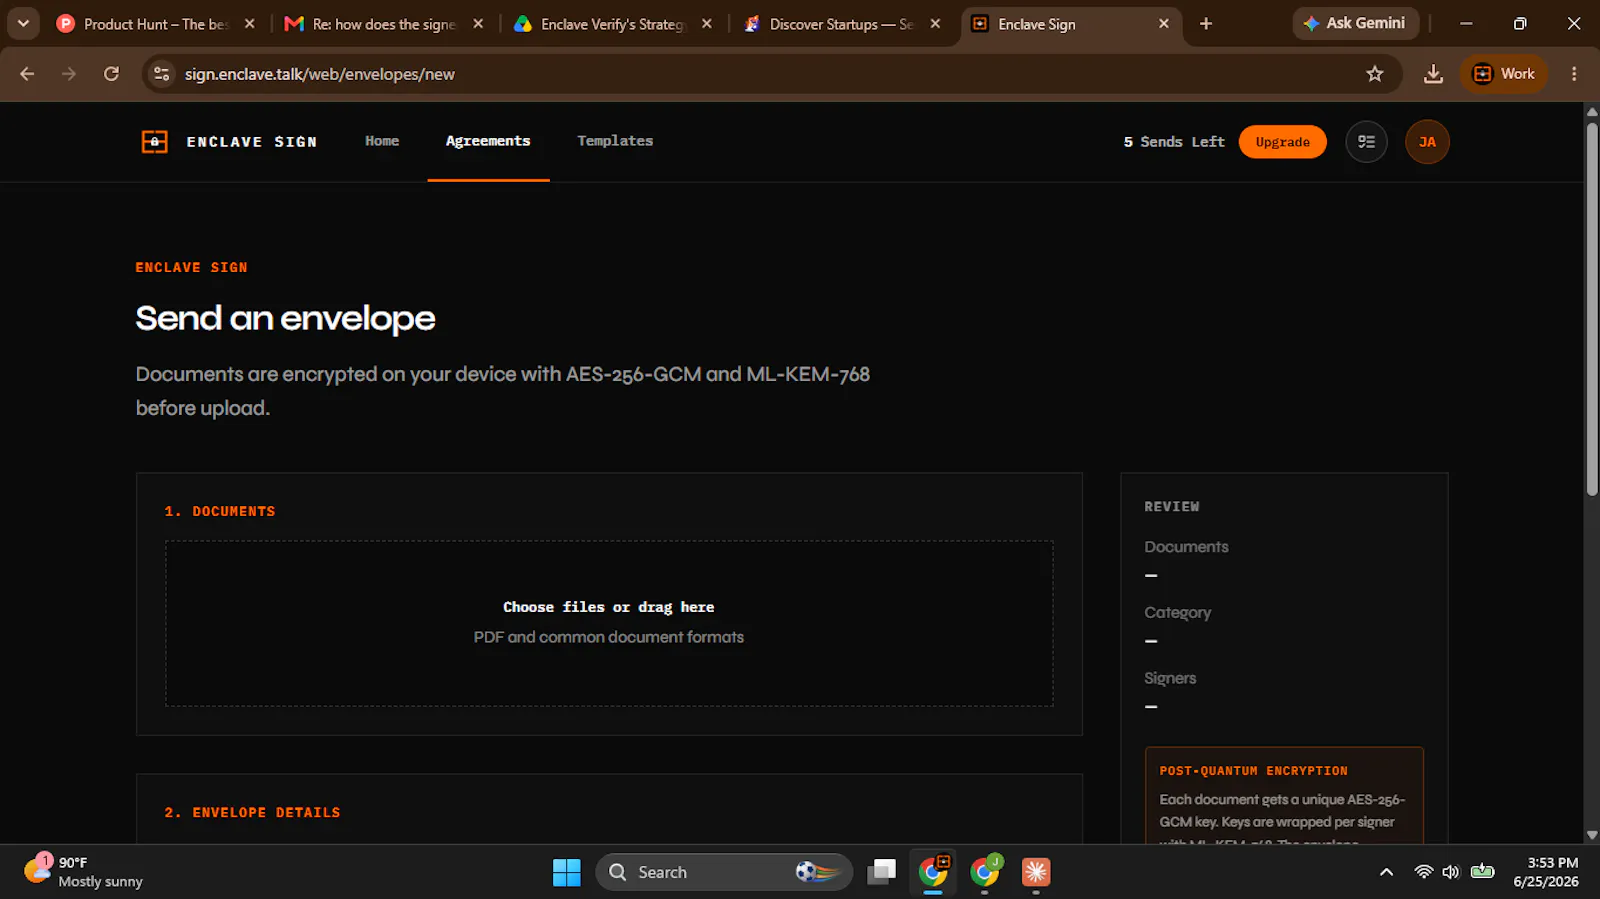Open the JA profile avatar
The width and height of the screenshot is (1600, 899).
[x=1427, y=142]
